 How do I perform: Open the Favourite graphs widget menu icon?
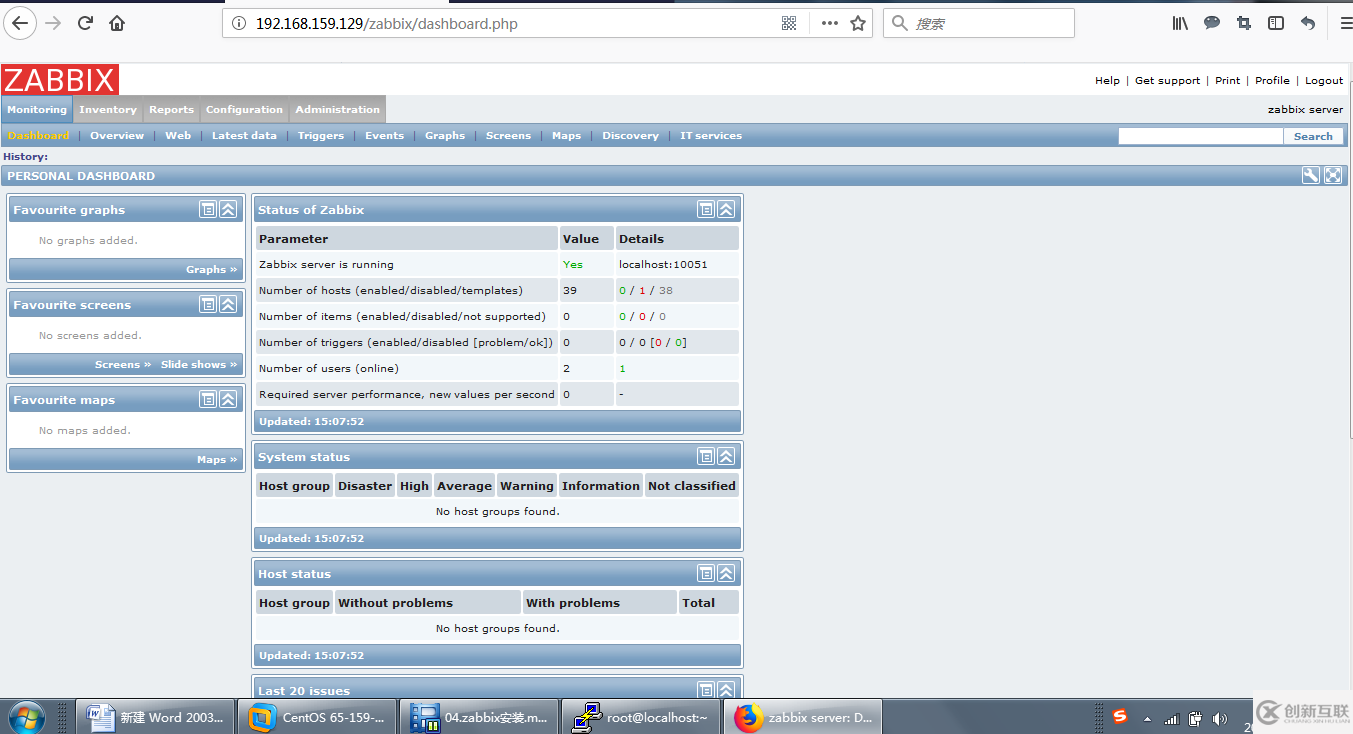click(208, 209)
